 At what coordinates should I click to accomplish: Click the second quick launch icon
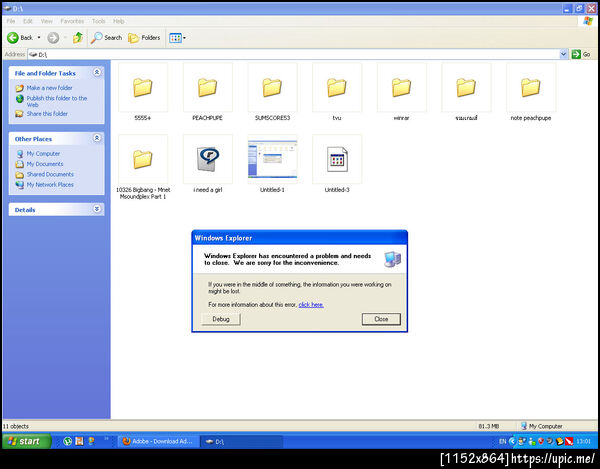pos(79,441)
